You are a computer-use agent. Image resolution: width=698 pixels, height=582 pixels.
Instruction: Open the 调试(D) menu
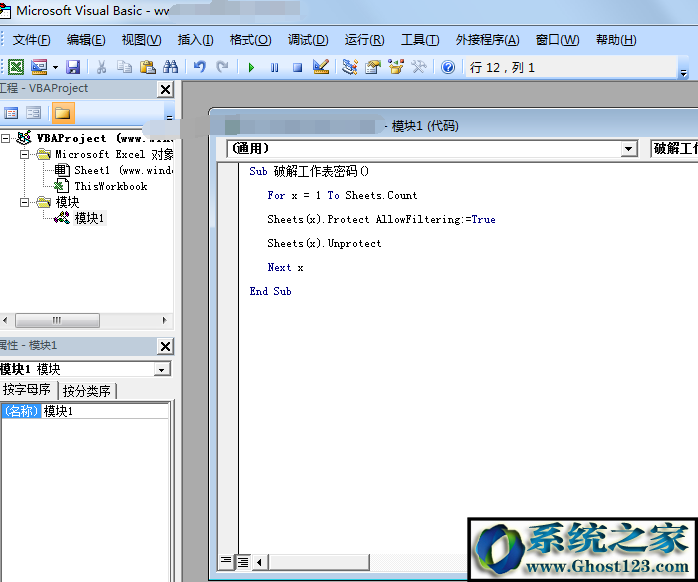coord(308,40)
